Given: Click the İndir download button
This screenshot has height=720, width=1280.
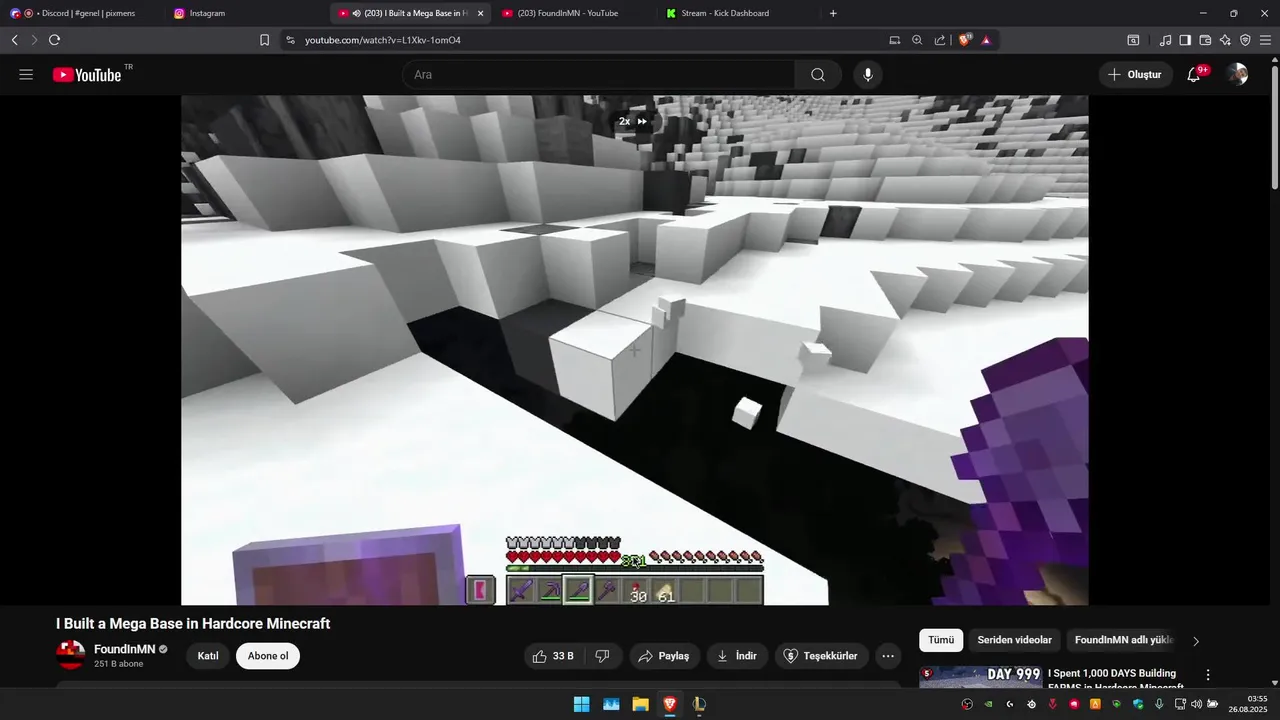Looking at the screenshot, I should pyautogui.click(x=737, y=656).
